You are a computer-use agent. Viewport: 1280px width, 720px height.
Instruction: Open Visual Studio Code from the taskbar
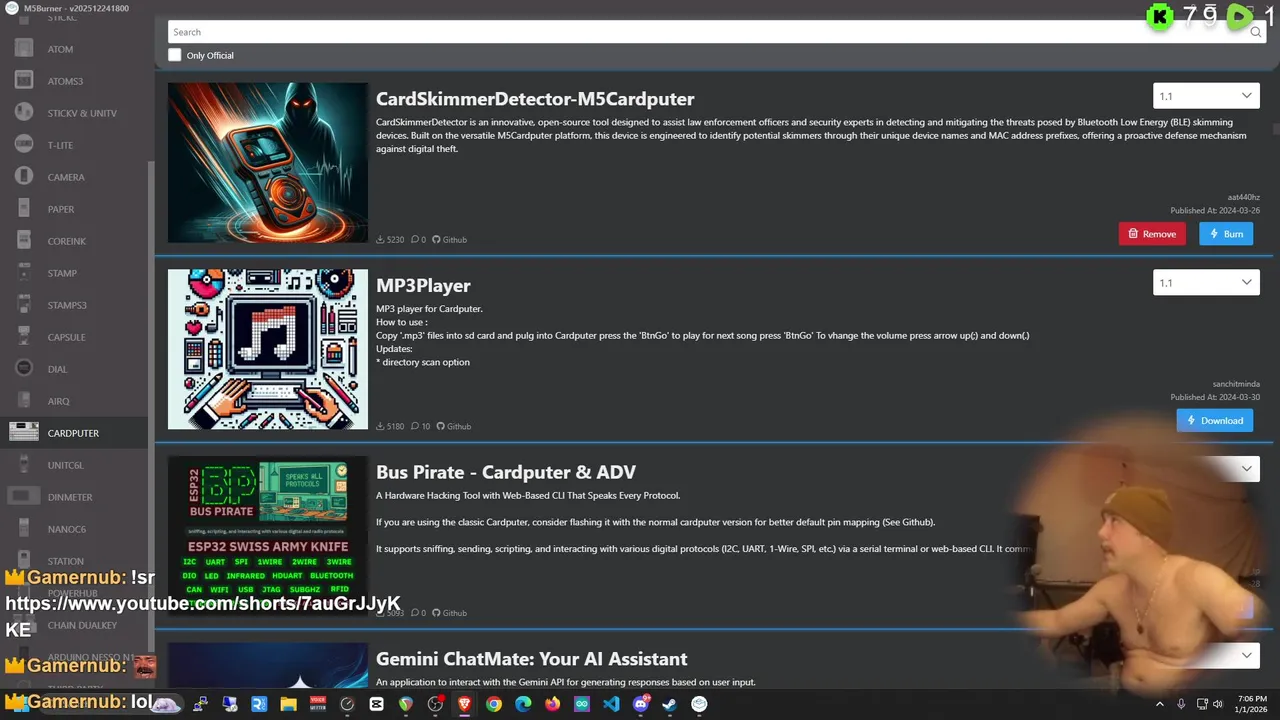611,704
